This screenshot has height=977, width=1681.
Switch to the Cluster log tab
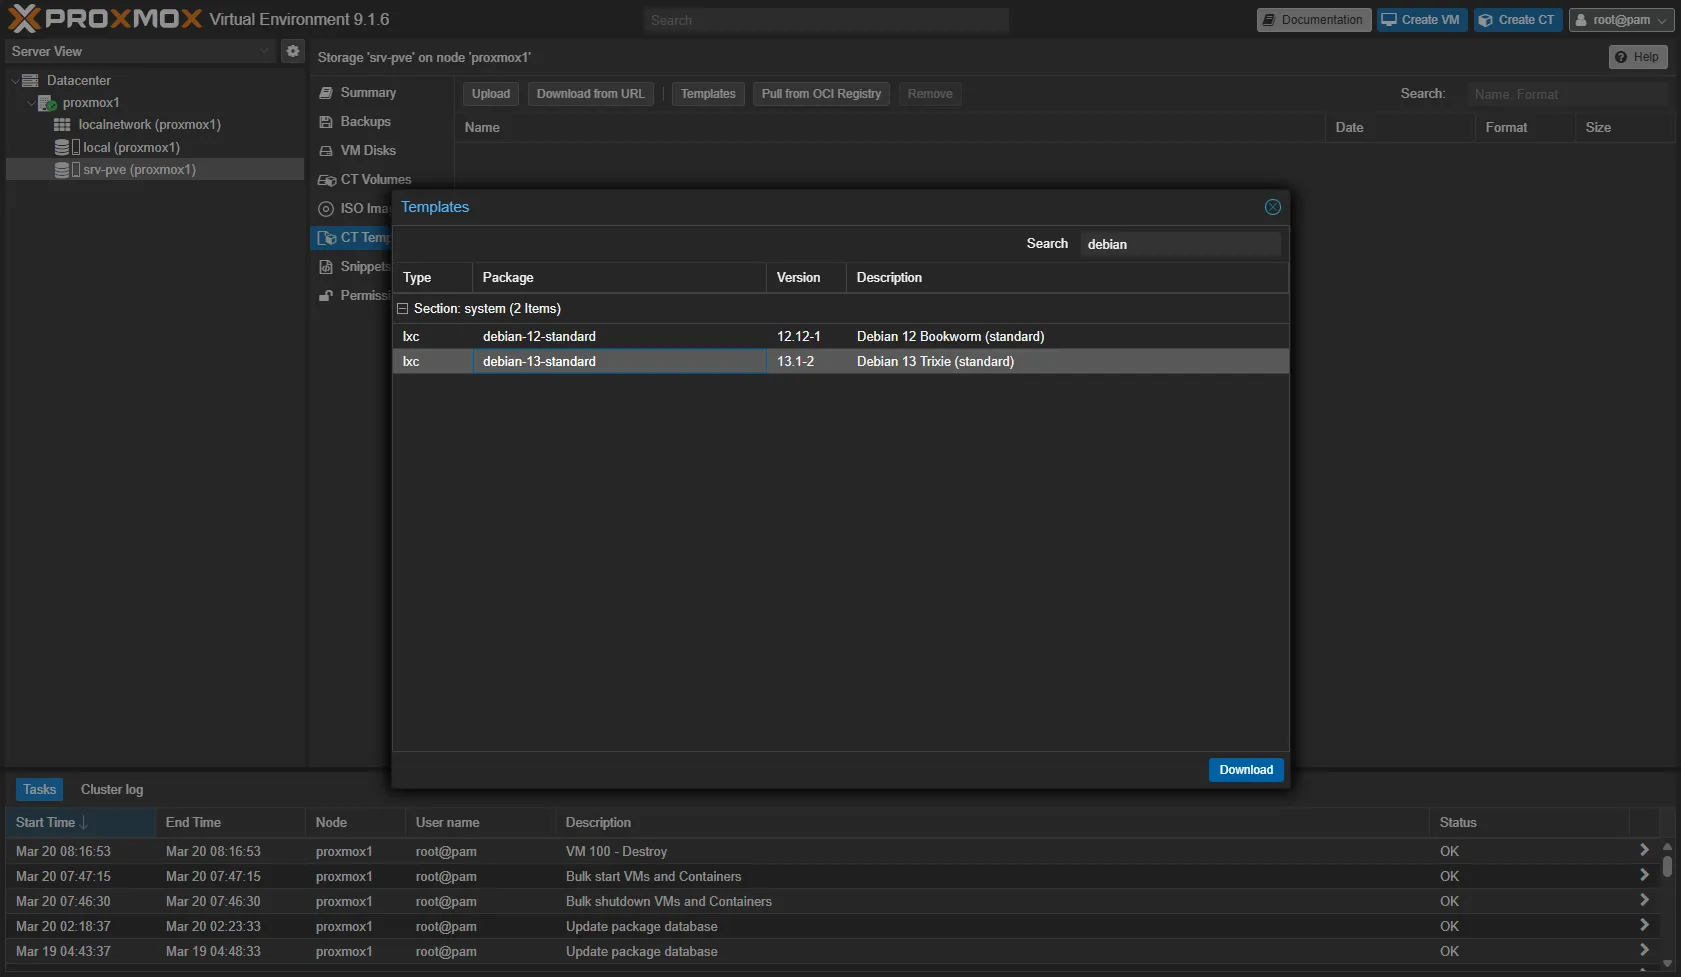point(112,790)
